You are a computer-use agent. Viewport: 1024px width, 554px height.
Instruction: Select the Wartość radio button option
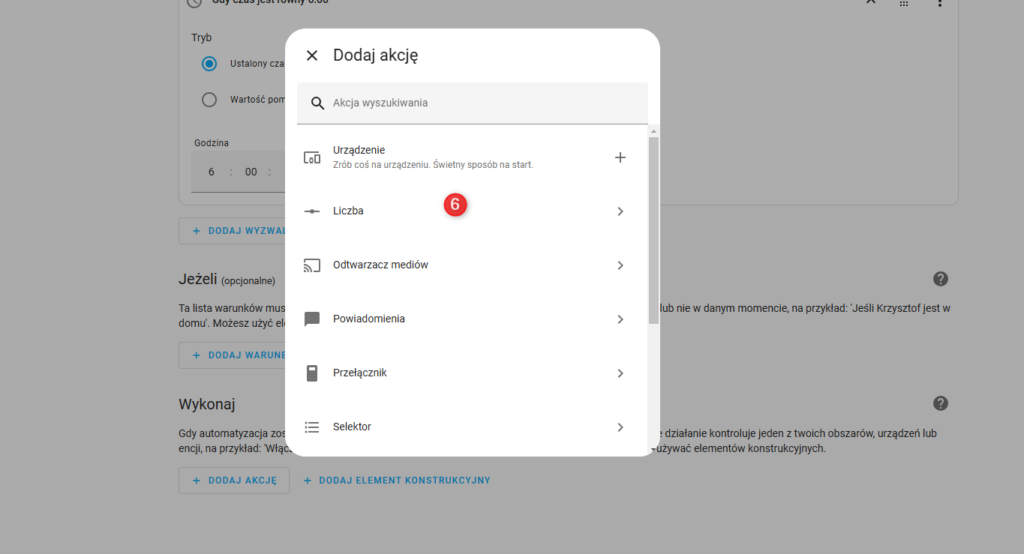point(209,99)
